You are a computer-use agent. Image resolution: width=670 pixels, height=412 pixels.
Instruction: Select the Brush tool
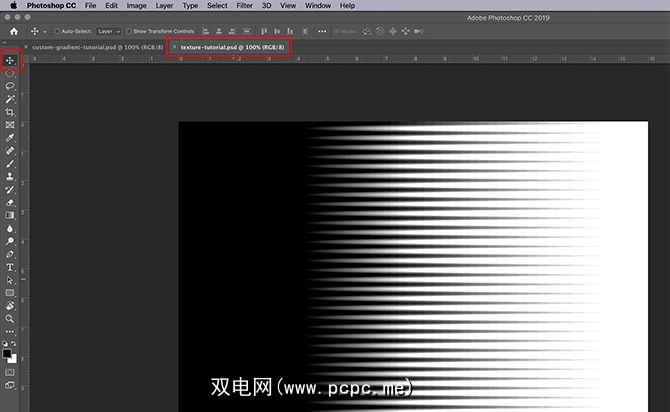tap(10, 164)
